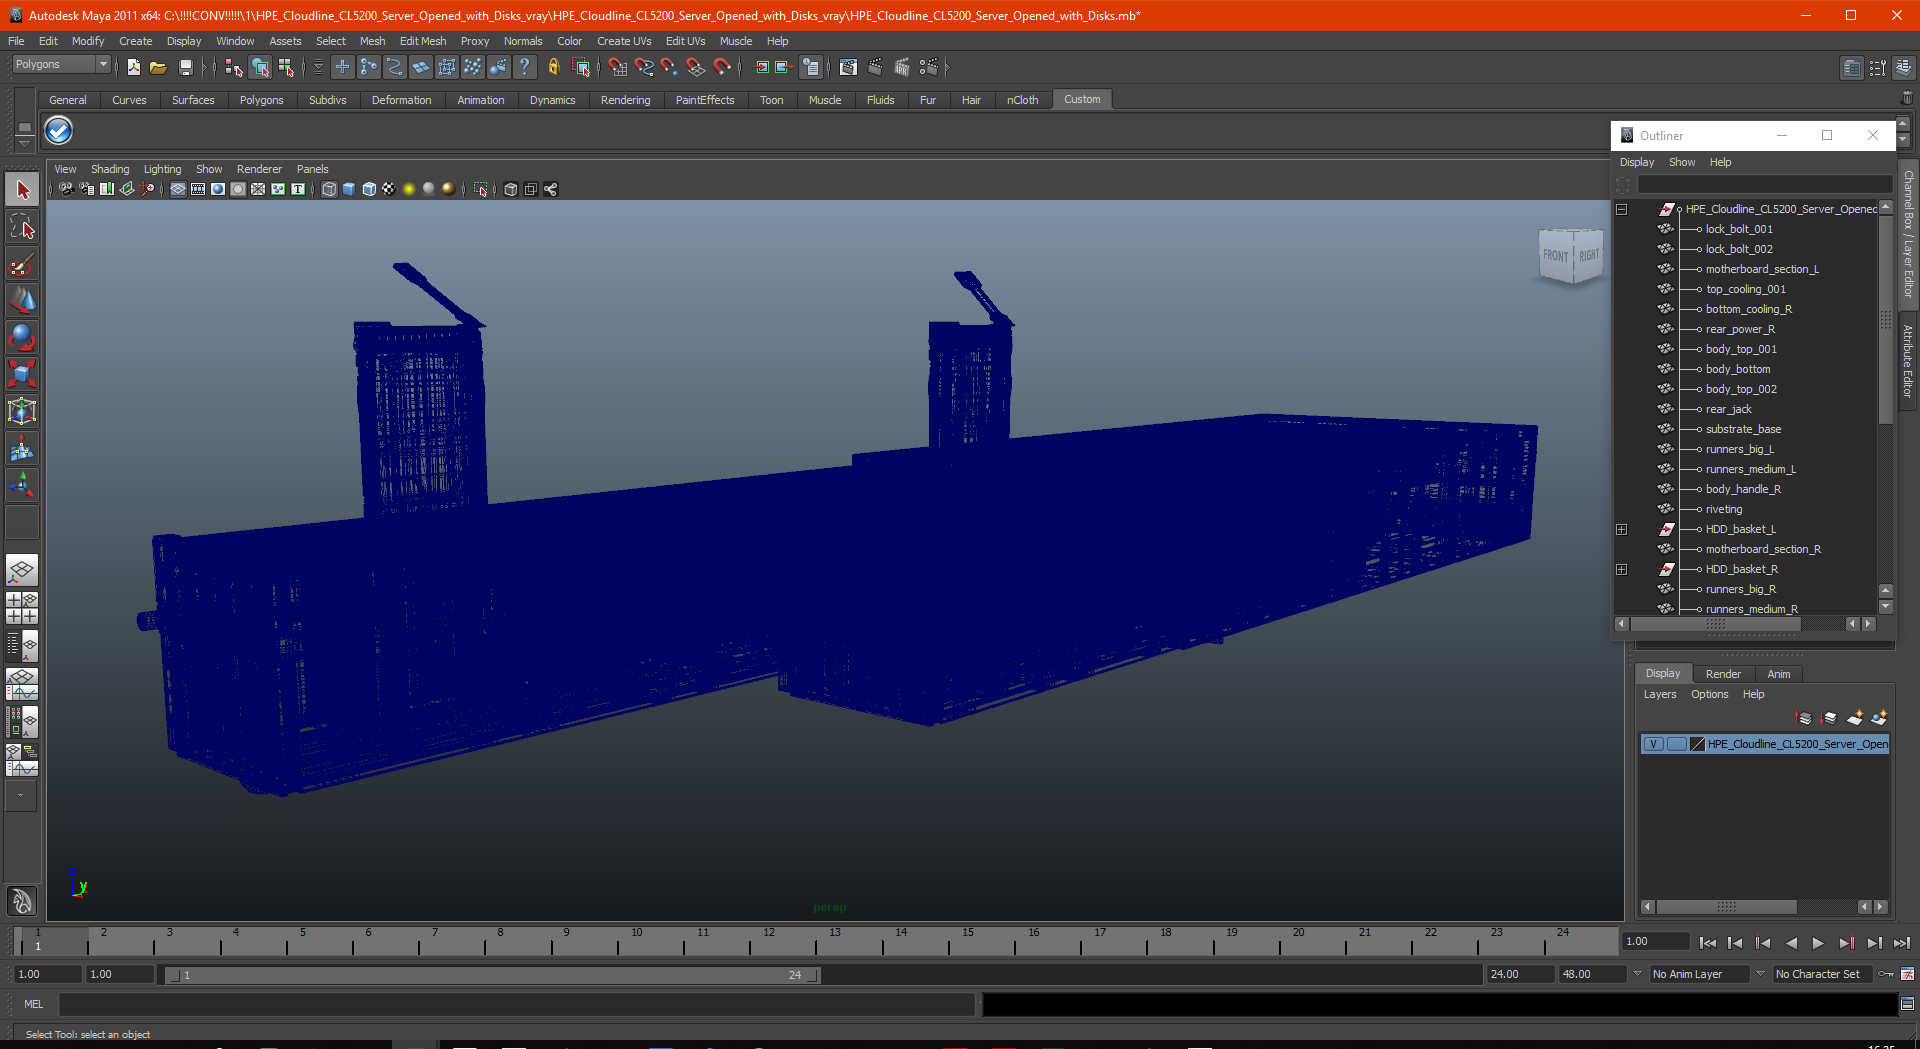Screen dimensions: 1920x1049
Task: Open the Polygons menu set dropdown
Action: tap(61, 64)
